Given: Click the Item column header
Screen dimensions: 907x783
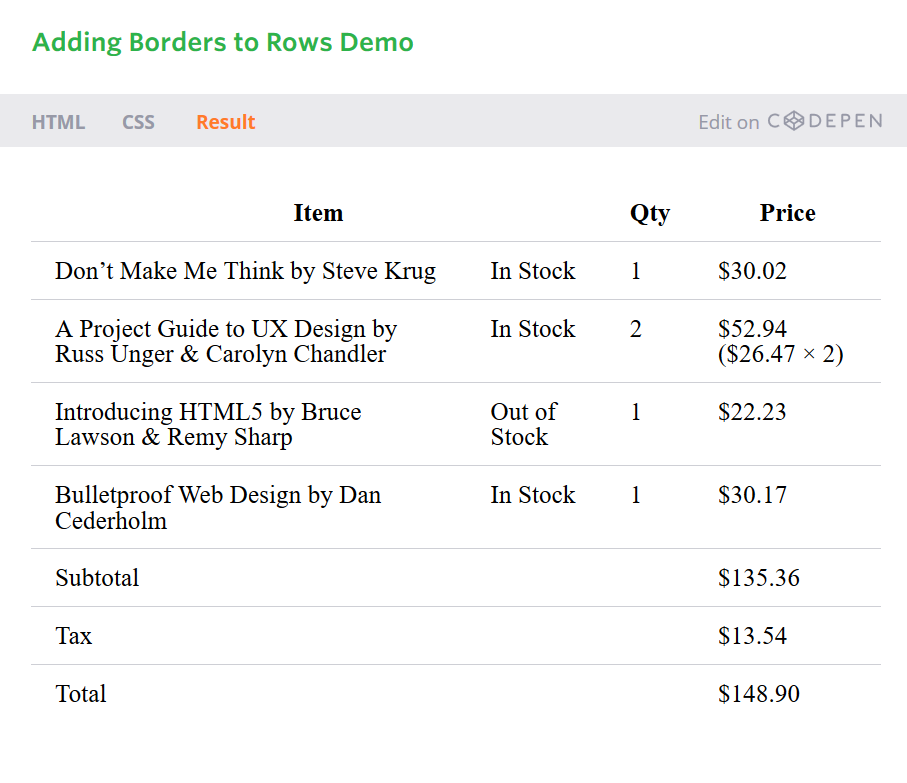Looking at the screenshot, I should (x=318, y=213).
